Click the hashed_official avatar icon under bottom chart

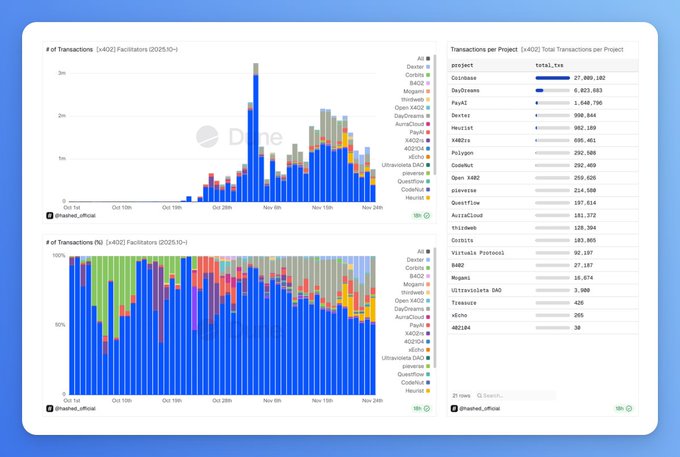click(x=50, y=408)
